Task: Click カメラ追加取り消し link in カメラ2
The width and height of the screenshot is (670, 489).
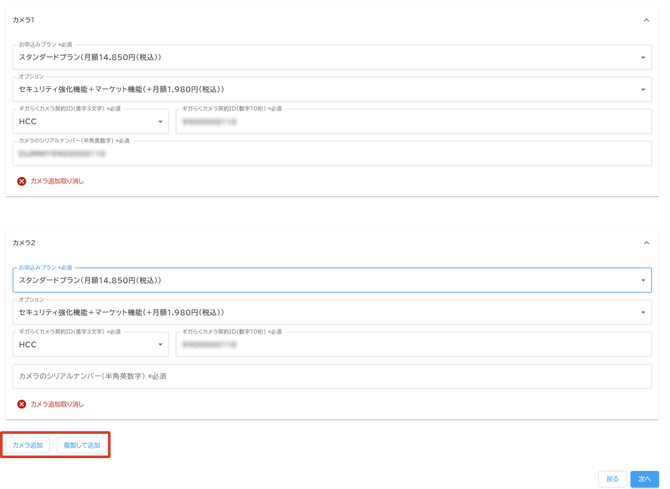Action: [57, 405]
